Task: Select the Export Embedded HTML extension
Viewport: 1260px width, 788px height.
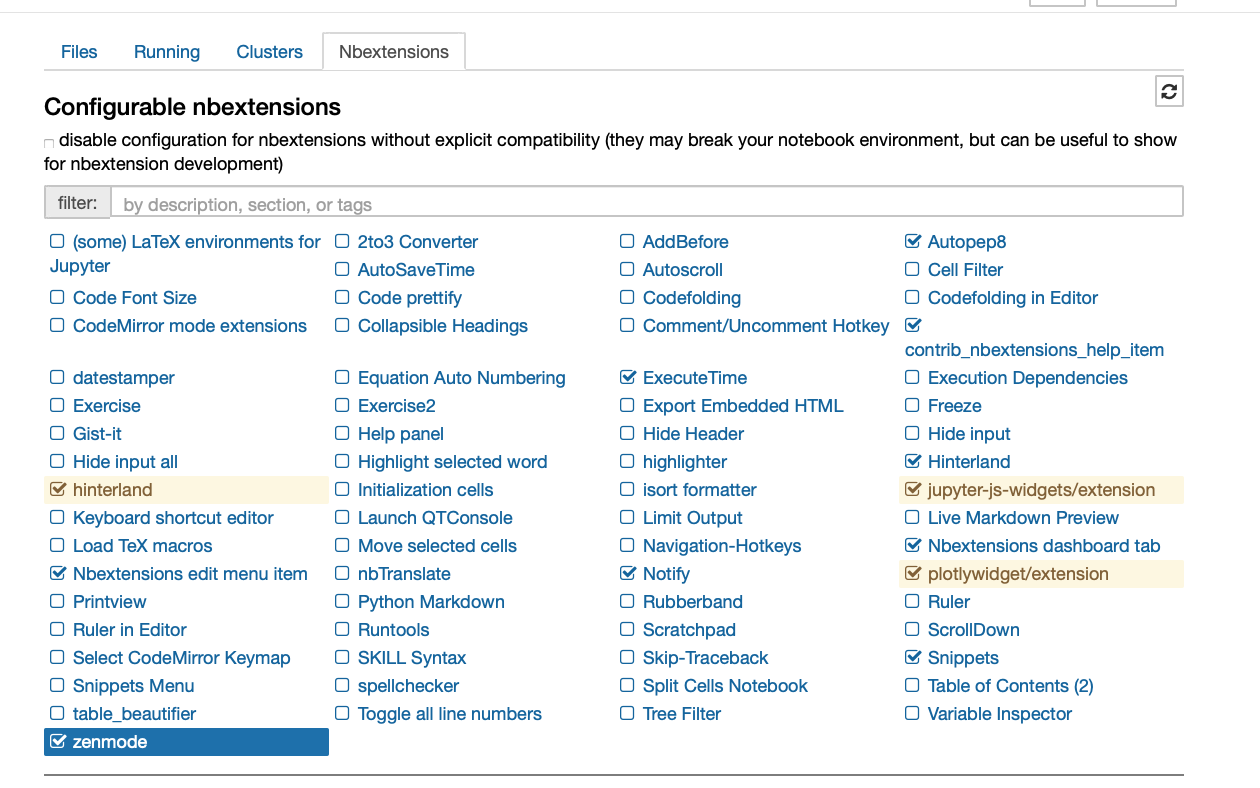Action: [743, 406]
